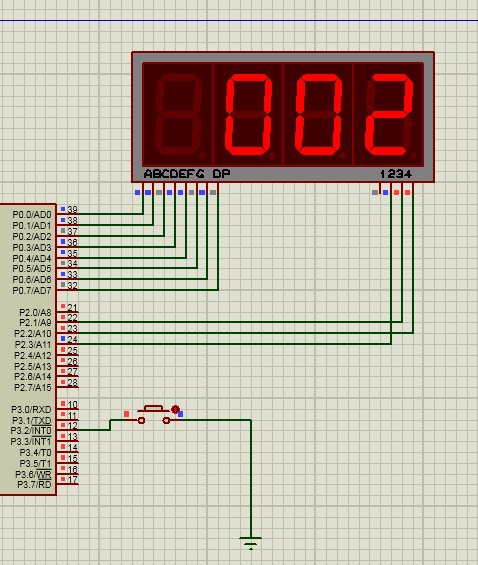Select the P2.7/A15 pin label
Screen dimensions: 478x565
click(33, 387)
